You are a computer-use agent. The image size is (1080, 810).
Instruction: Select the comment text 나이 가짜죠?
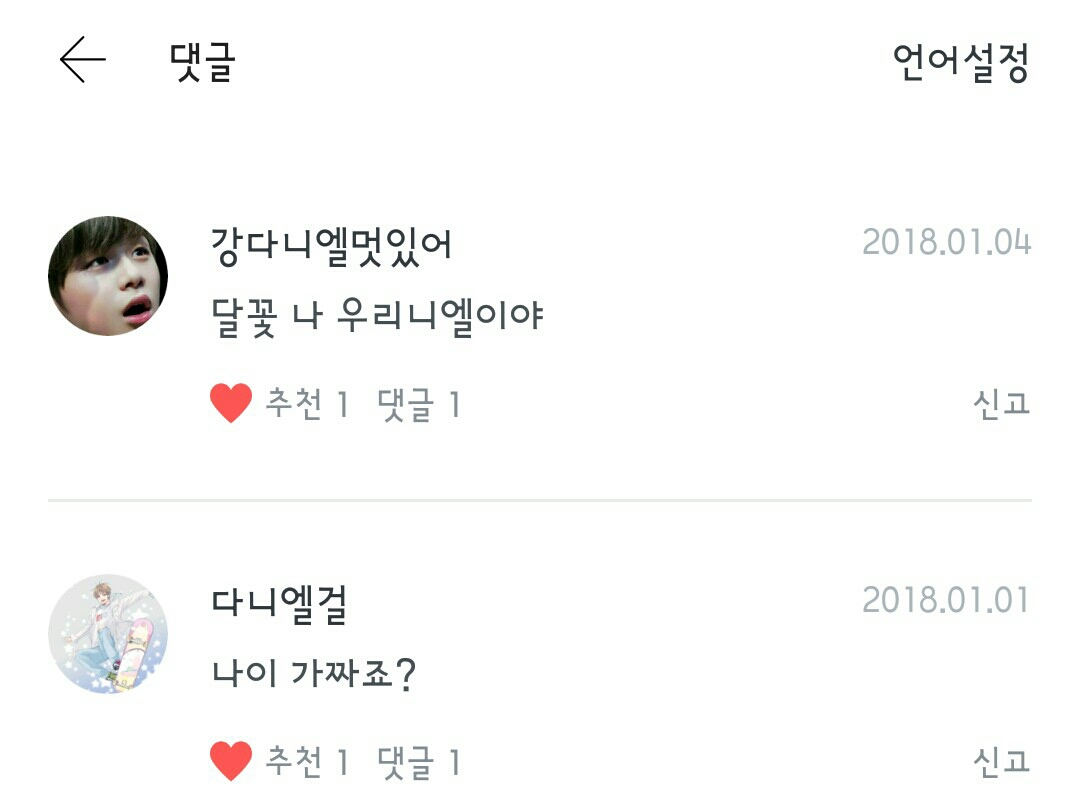tap(313, 675)
